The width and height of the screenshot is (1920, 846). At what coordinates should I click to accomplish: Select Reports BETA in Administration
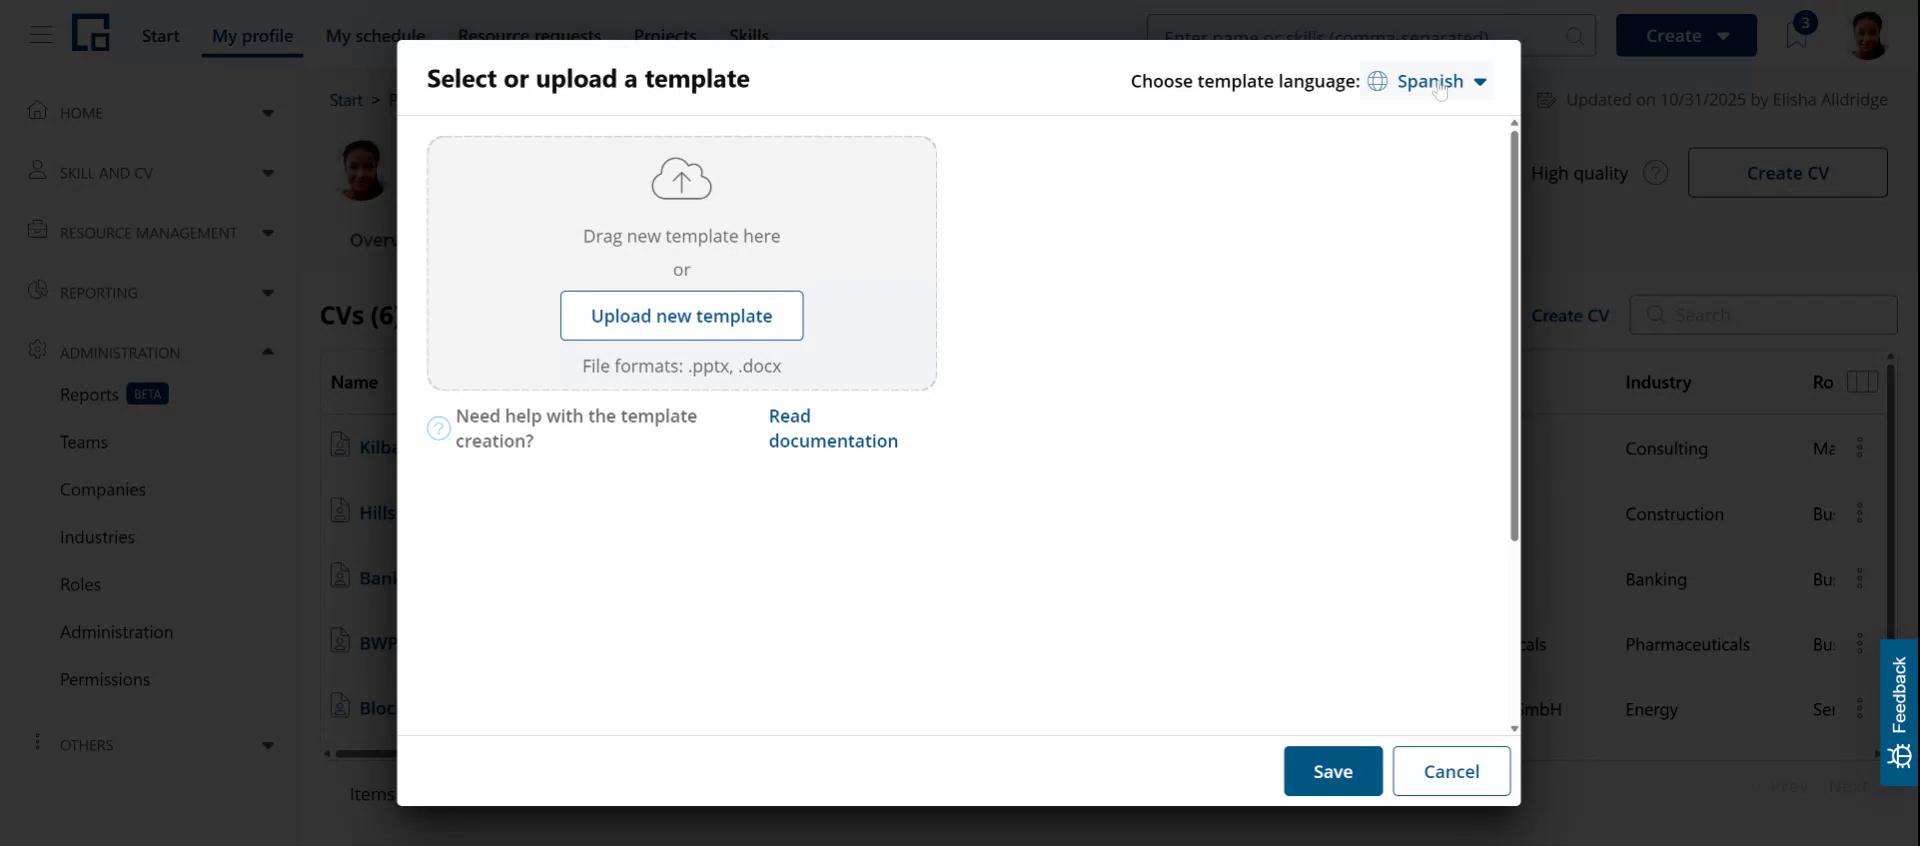tap(113, 394)
